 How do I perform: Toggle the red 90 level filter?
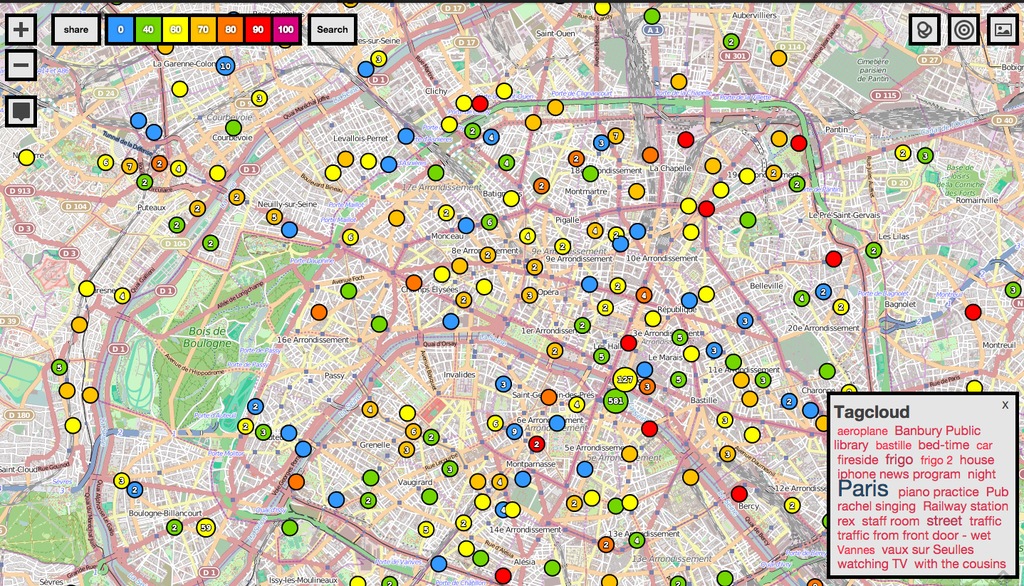(259, 30)
